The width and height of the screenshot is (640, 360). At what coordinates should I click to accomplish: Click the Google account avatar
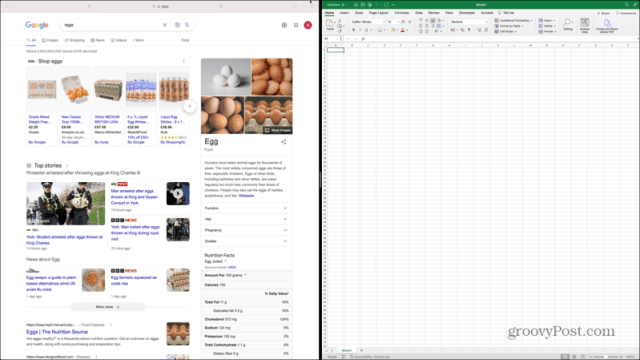click(308, 25)
